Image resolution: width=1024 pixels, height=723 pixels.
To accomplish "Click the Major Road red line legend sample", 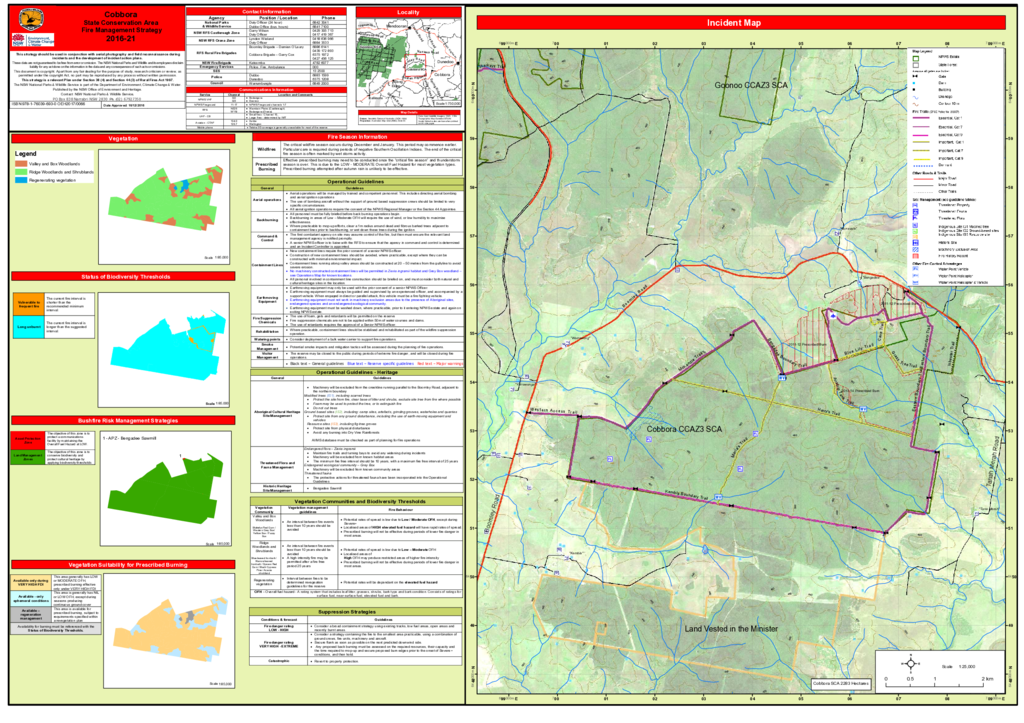I will coord(923,179).
